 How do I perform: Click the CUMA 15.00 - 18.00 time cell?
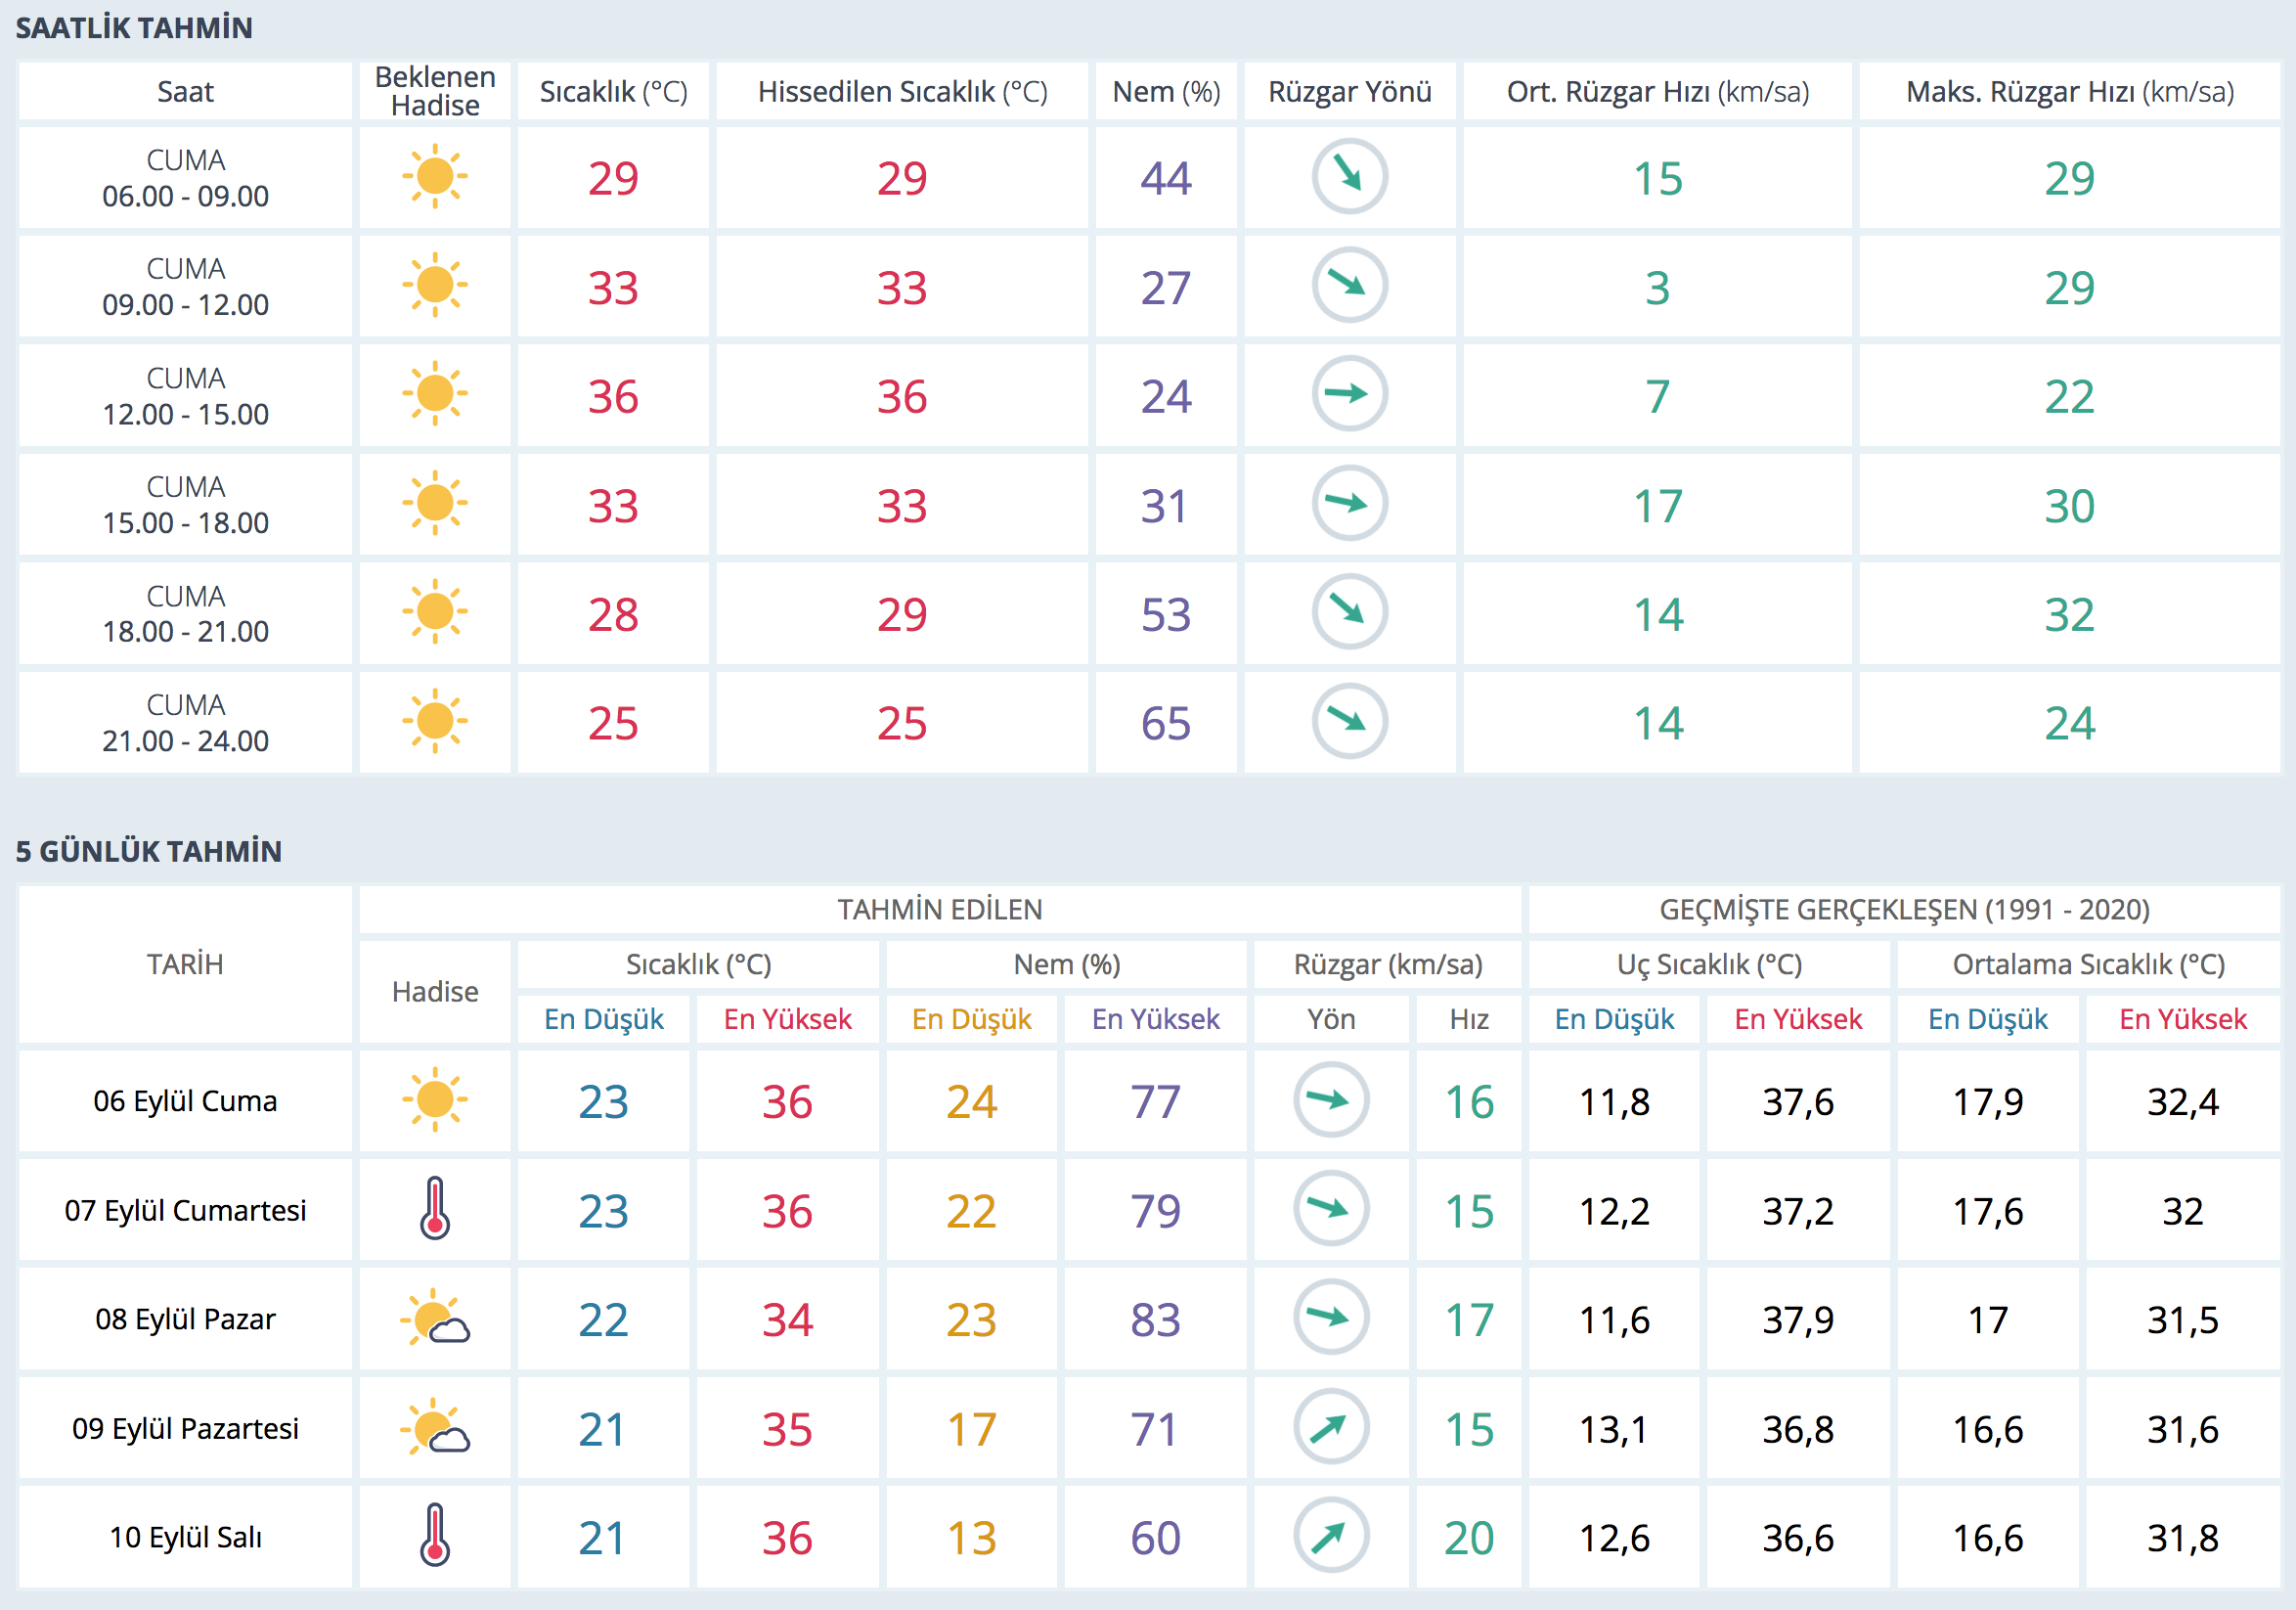(x=185, y=504)
